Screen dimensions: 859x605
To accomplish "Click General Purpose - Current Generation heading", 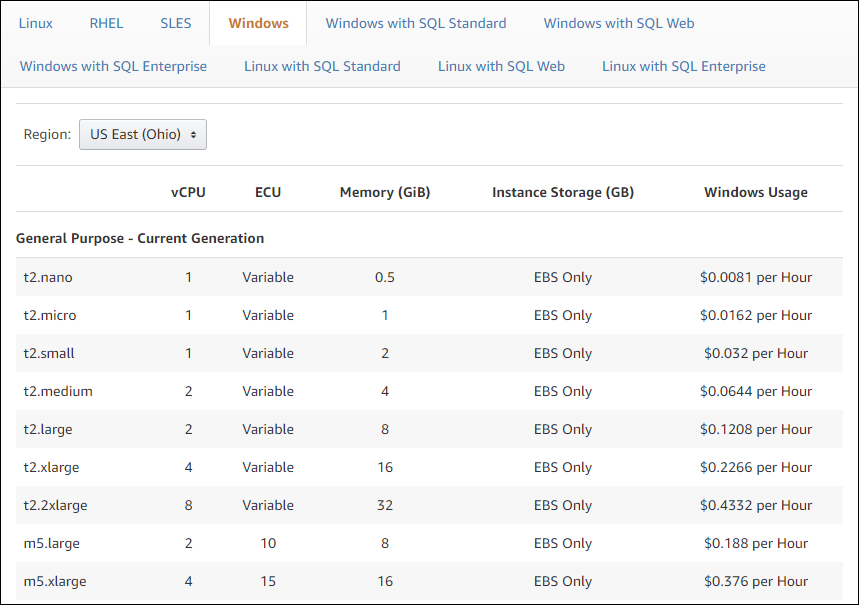I will pyautogui.click(x=140, y=238).
